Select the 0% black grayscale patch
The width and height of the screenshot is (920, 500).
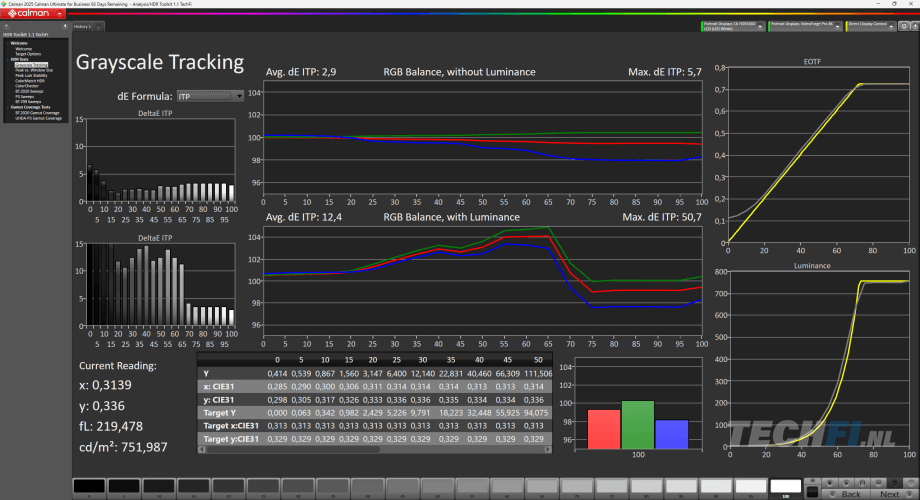coord(89,486)
